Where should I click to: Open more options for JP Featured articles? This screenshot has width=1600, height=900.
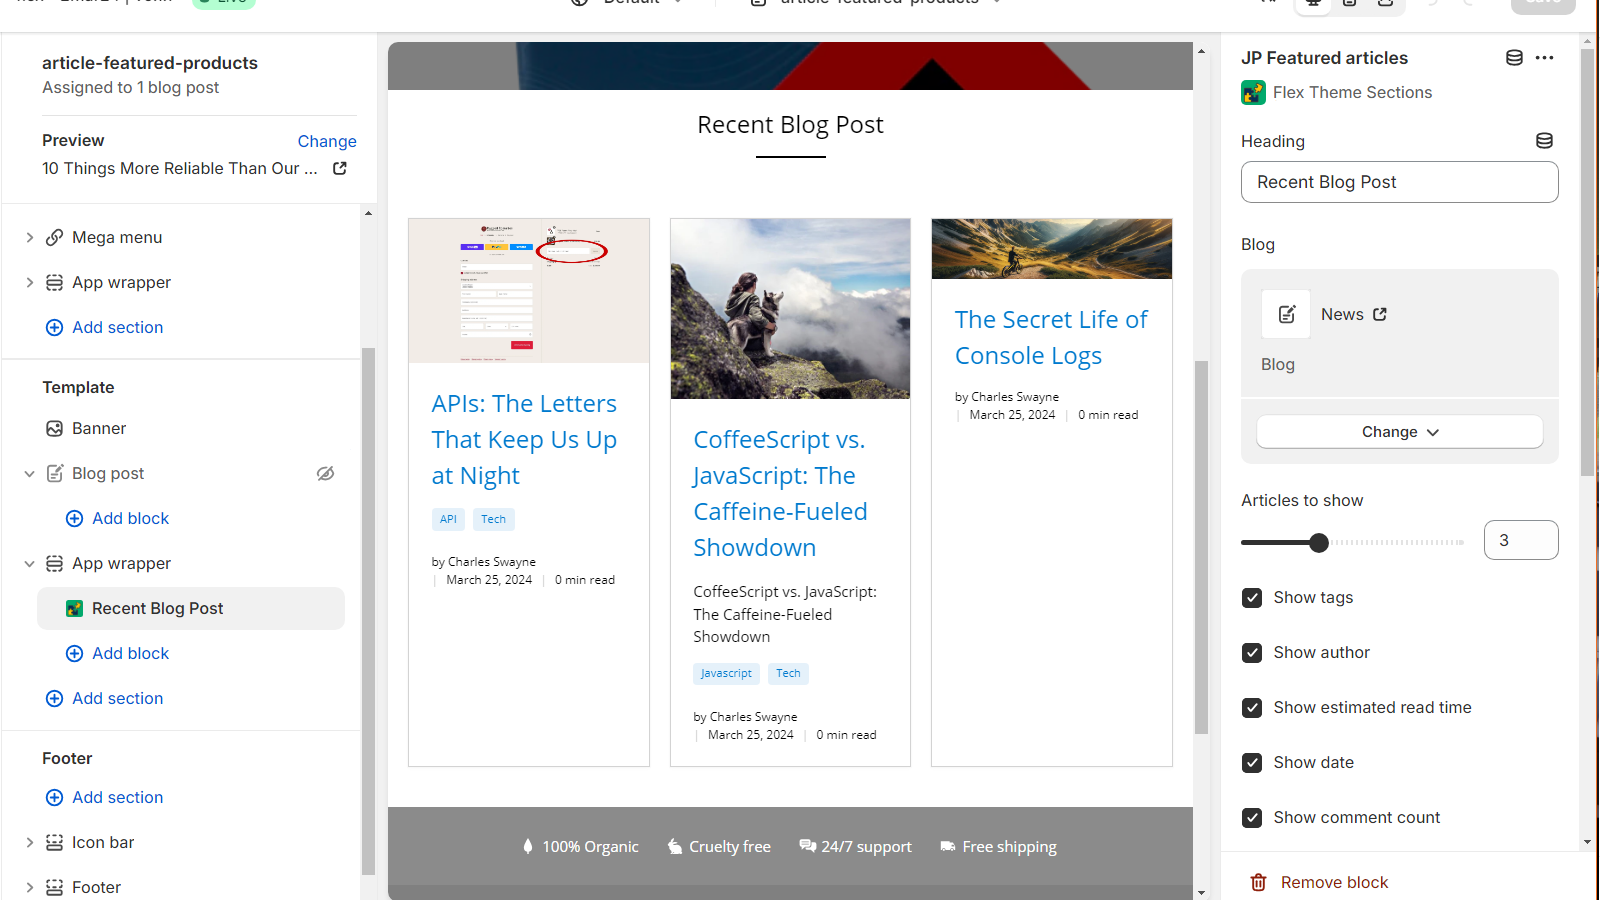tap(1544, 57)
